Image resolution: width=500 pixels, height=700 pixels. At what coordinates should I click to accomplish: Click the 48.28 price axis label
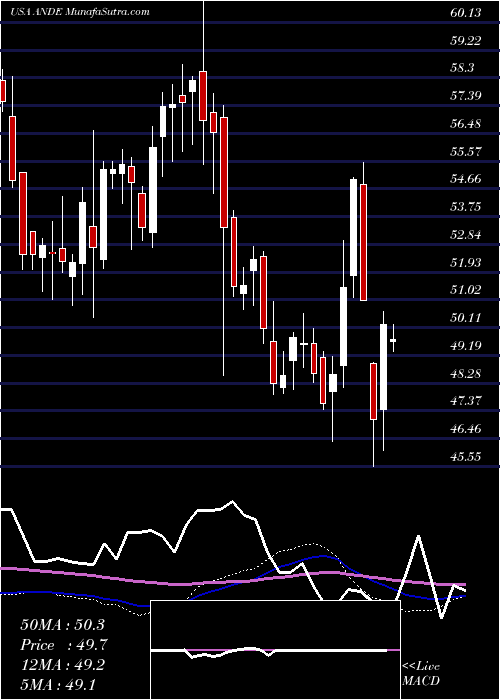466,374
